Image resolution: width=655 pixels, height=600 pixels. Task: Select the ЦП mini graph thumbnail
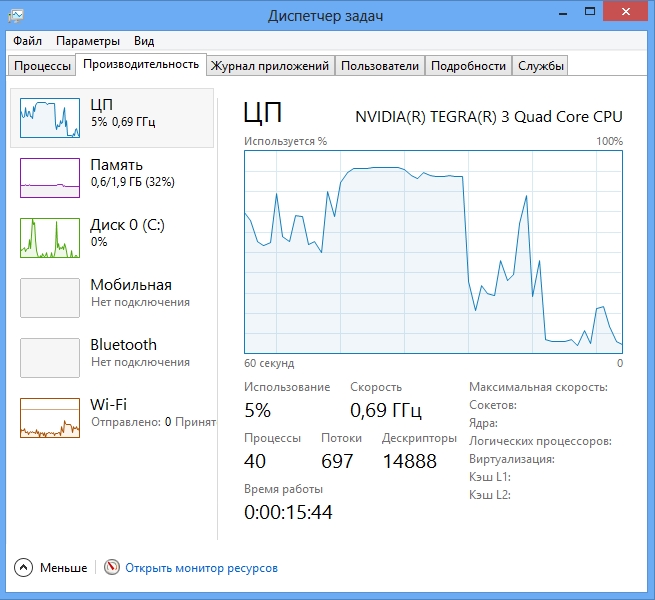pyautogui.click(x=50, y=118)
